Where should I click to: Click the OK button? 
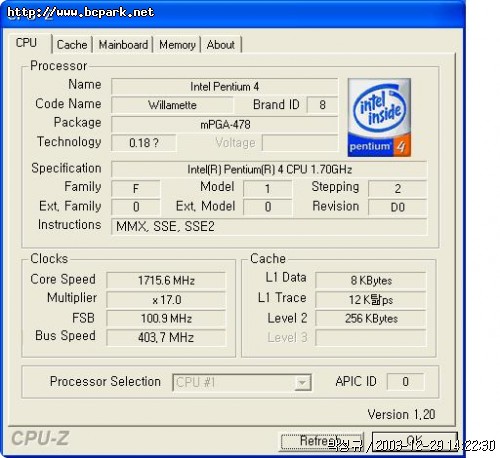pos(415,441)
